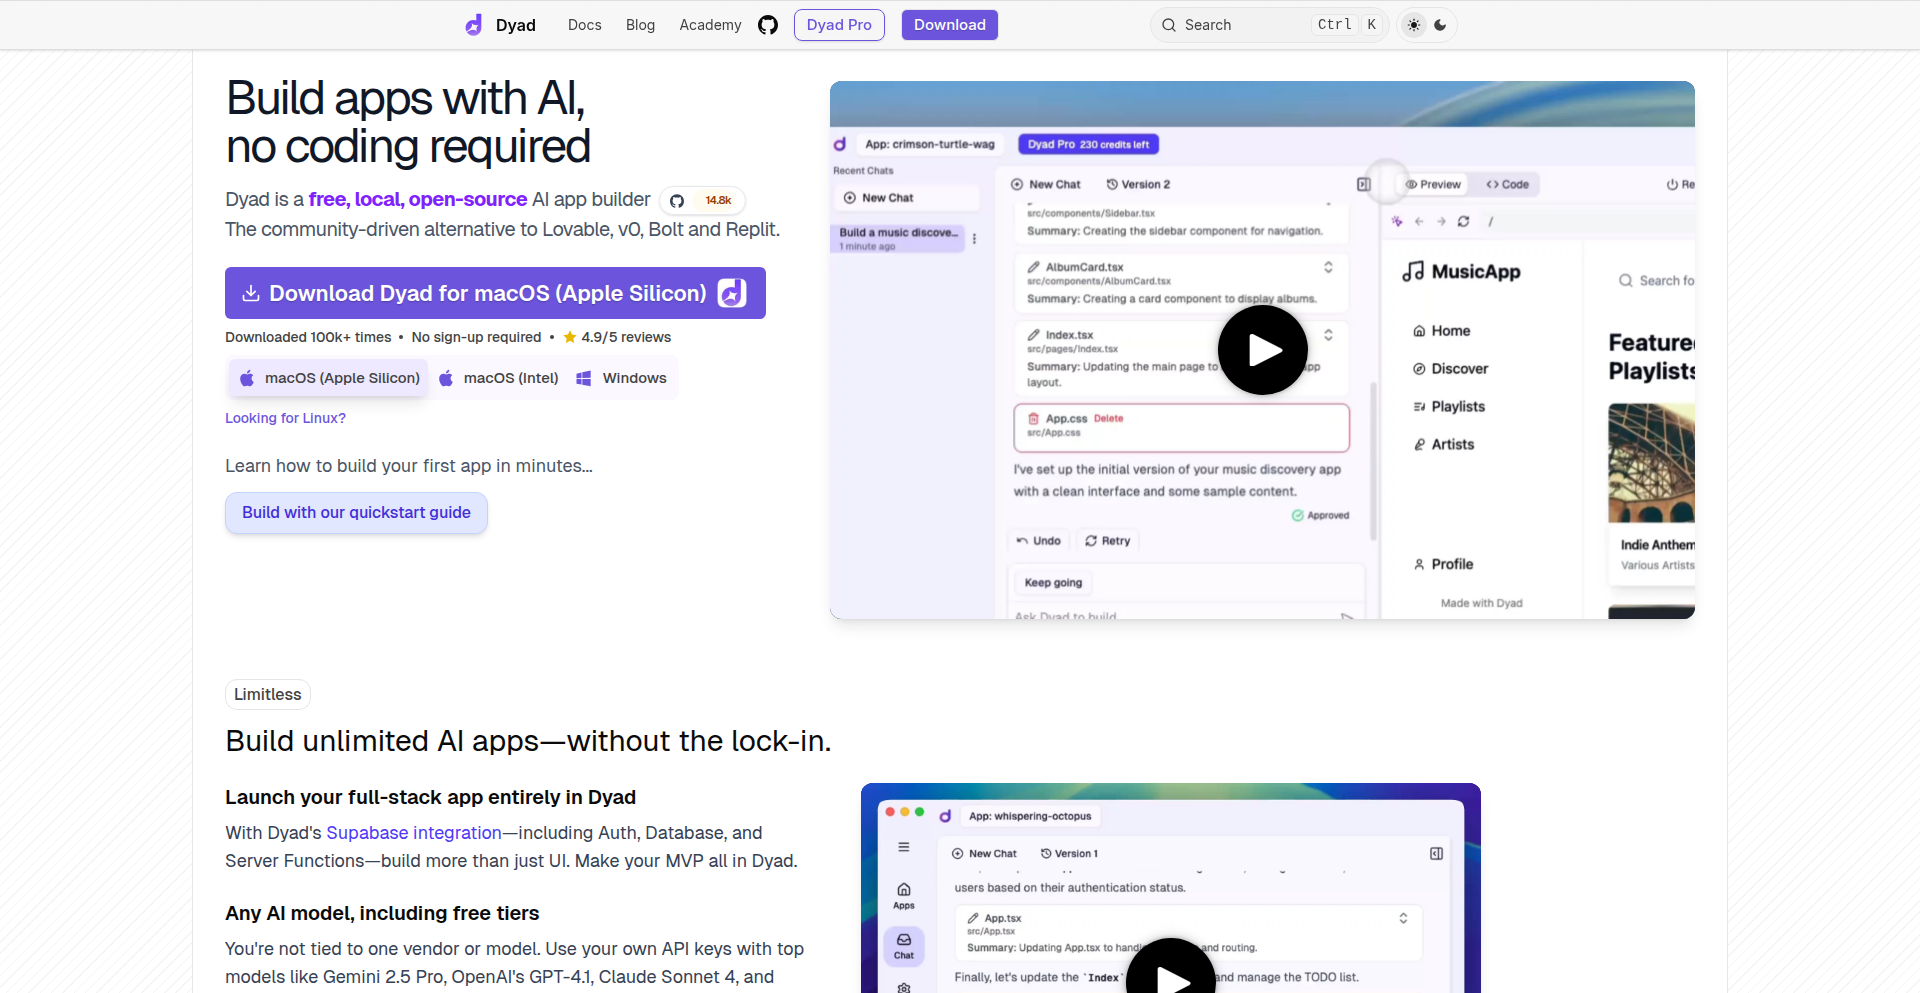Viewport: 1920px width, 993px height.
Task: Open Profile in the MusicApp sidebar
Action: tap(1443, 565)
